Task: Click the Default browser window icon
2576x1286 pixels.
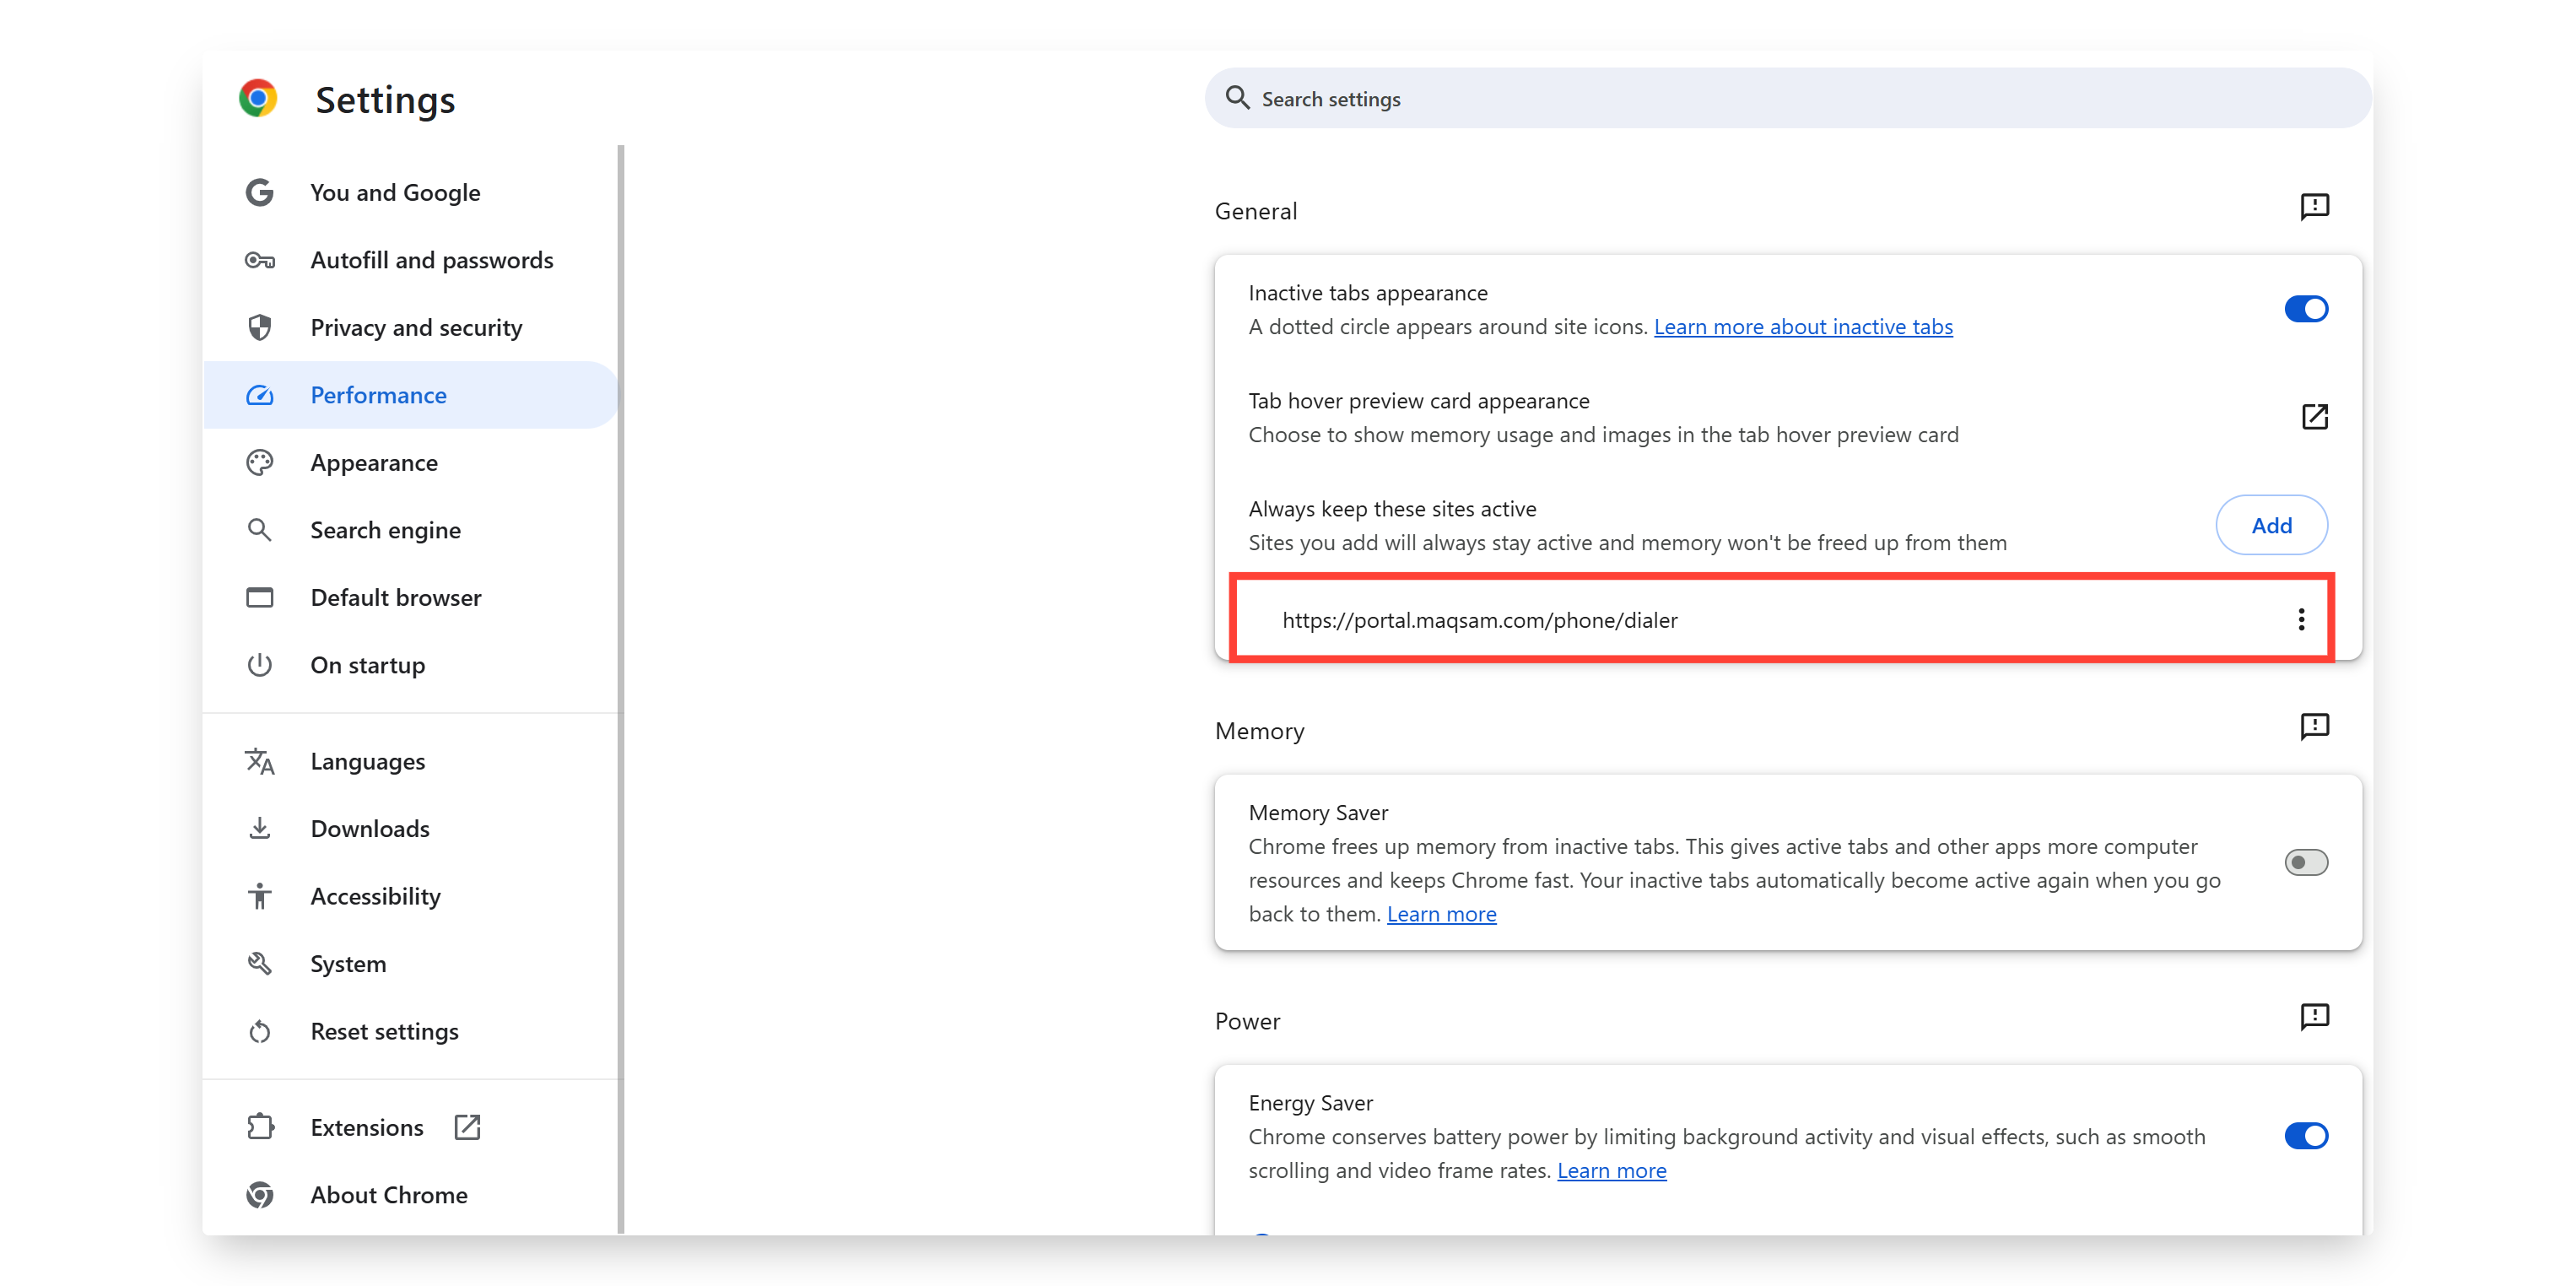Action: (x=260, y=598)
